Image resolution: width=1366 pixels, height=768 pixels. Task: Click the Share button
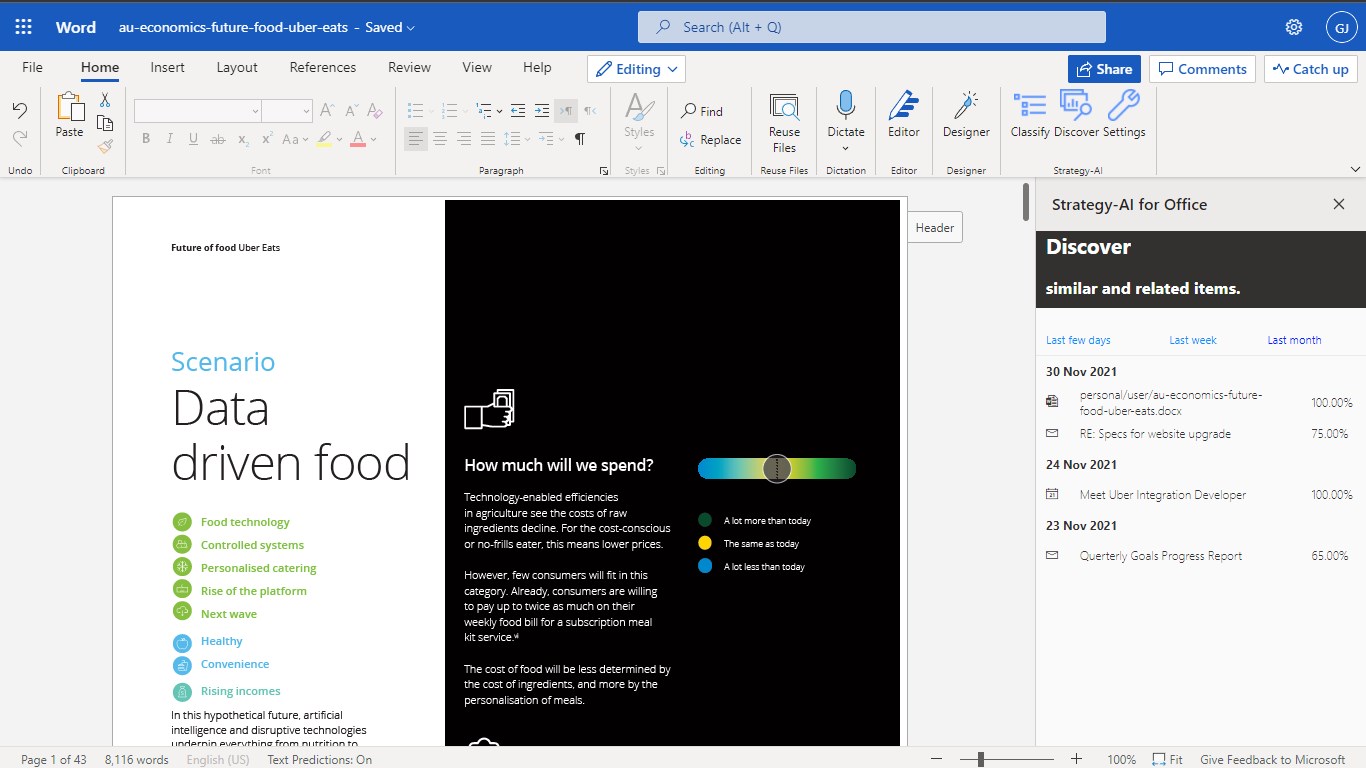[1104, 69]
